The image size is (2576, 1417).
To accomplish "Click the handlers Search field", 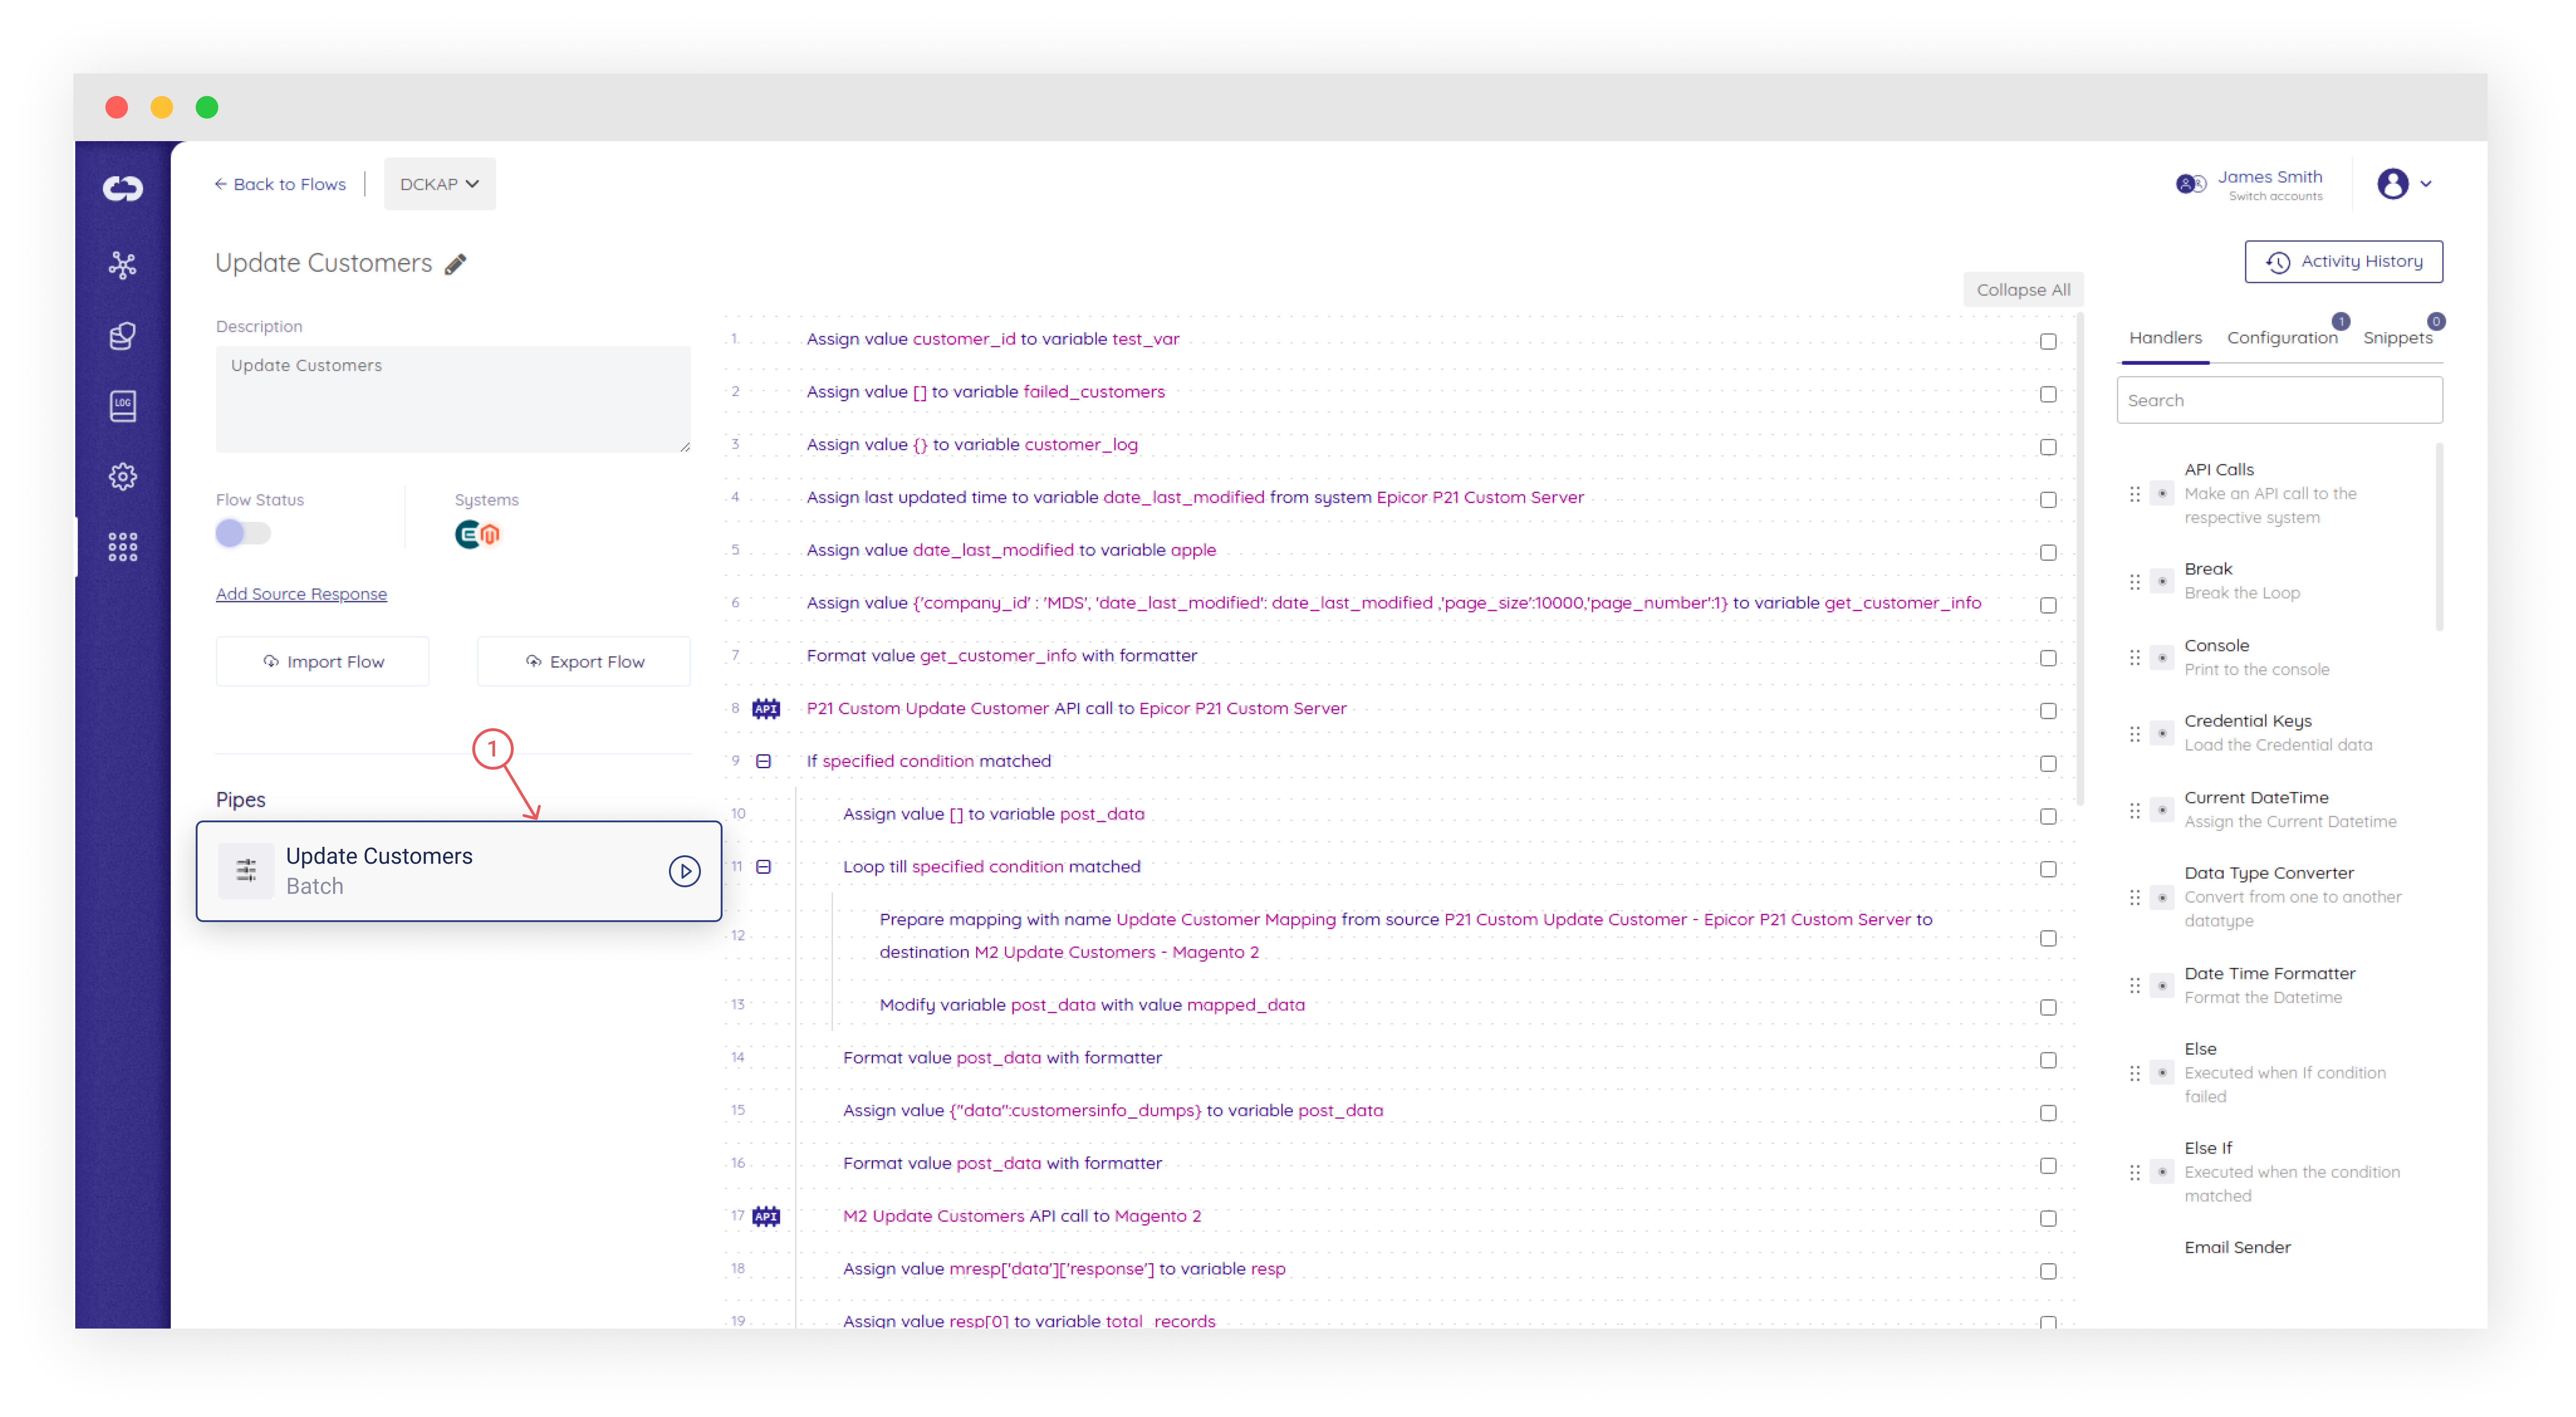I will 2279,400.
